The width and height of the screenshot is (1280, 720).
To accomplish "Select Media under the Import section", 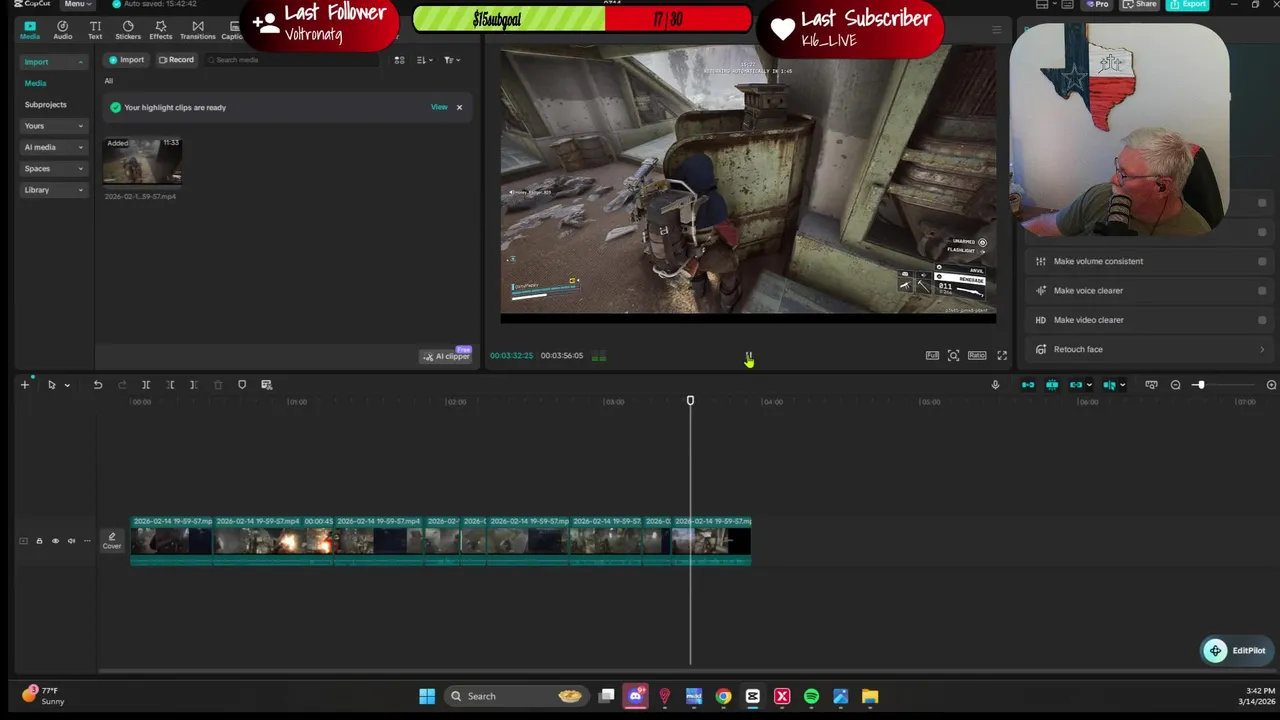I will pos(35,83).
